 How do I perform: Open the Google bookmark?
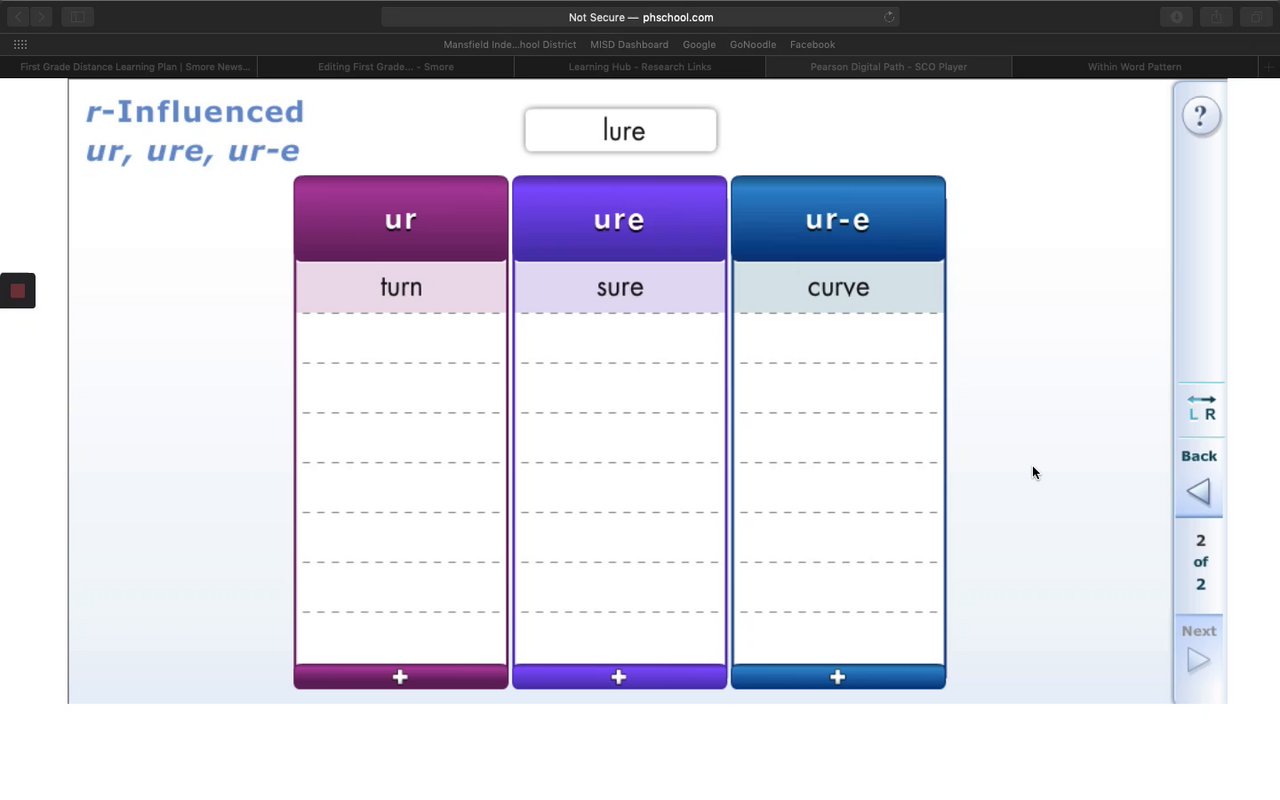[x=699, y=44]
